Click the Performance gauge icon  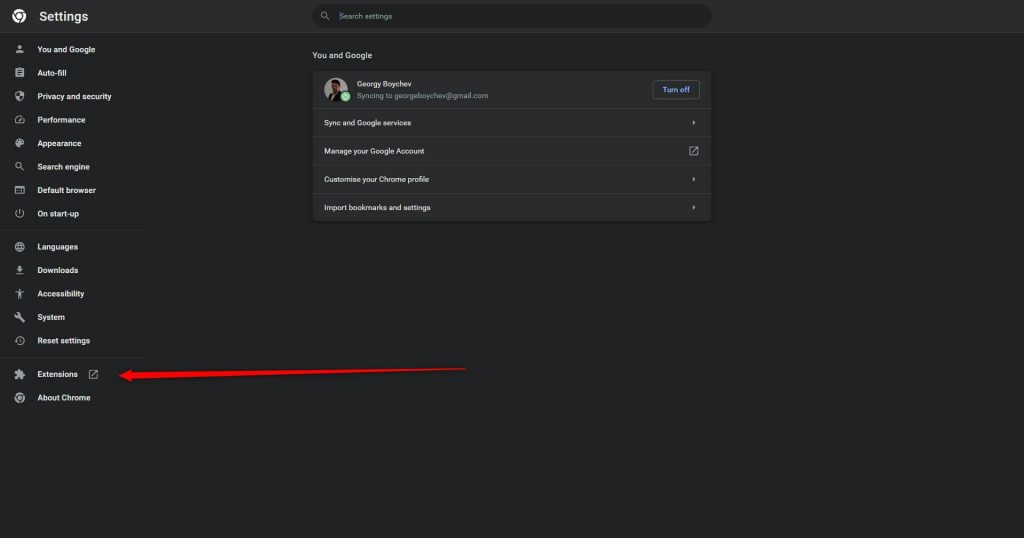point(20,119)
